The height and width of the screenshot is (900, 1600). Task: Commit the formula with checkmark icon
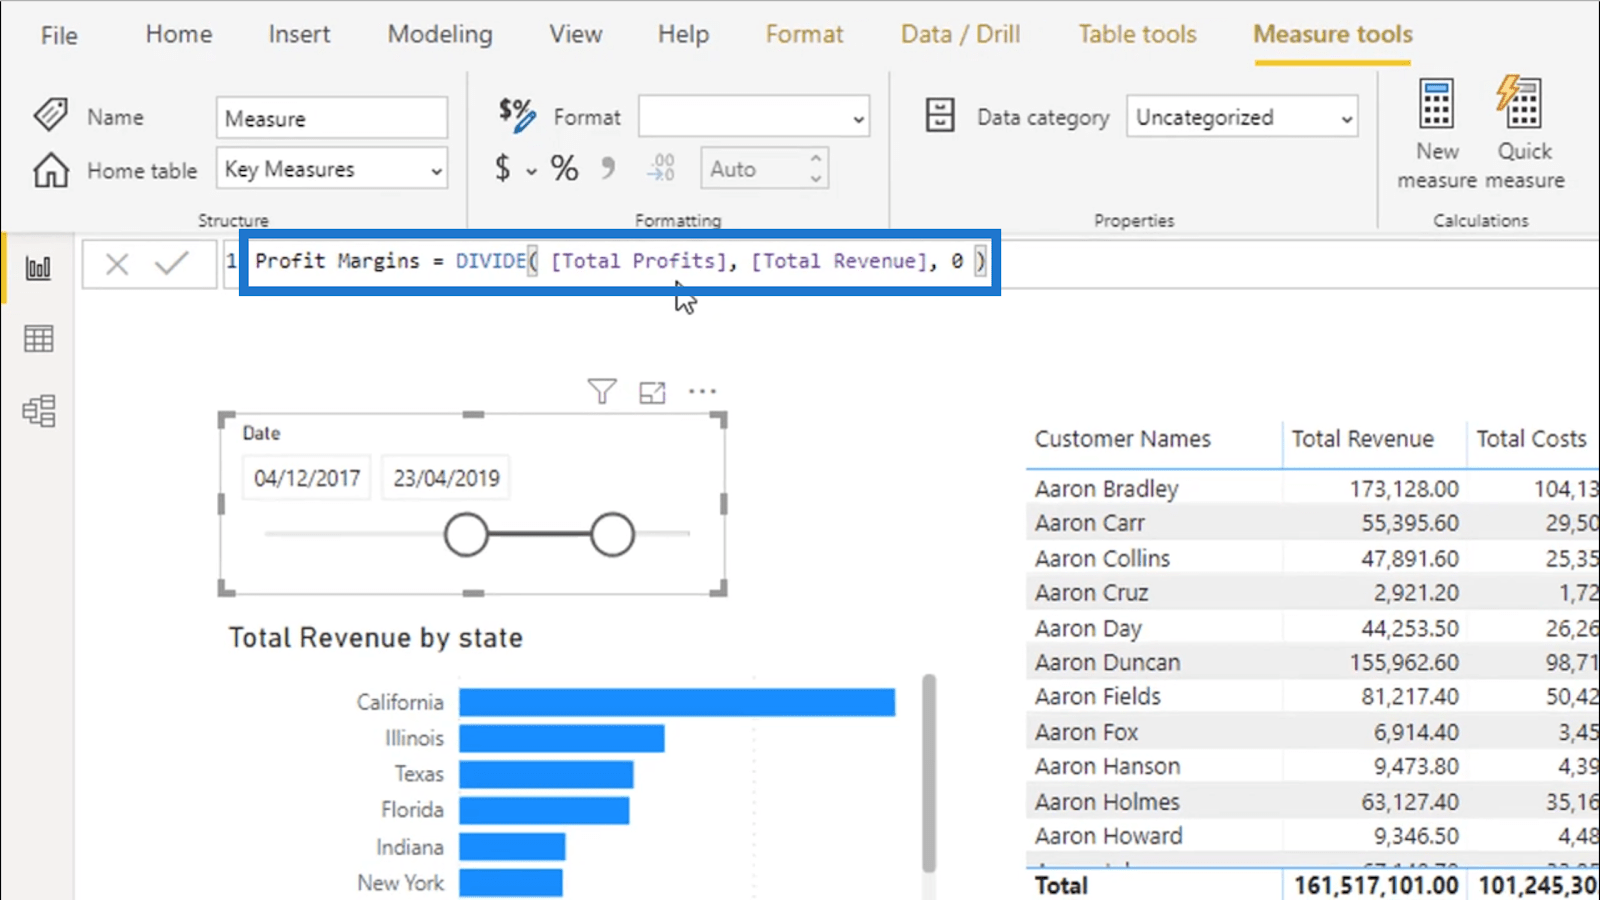[x=172, y=264]
